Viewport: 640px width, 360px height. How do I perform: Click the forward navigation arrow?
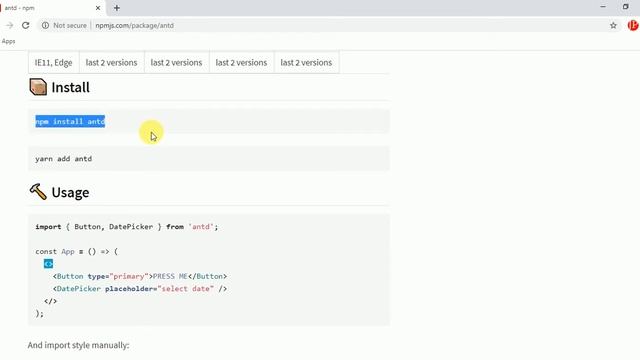[9, 25]
